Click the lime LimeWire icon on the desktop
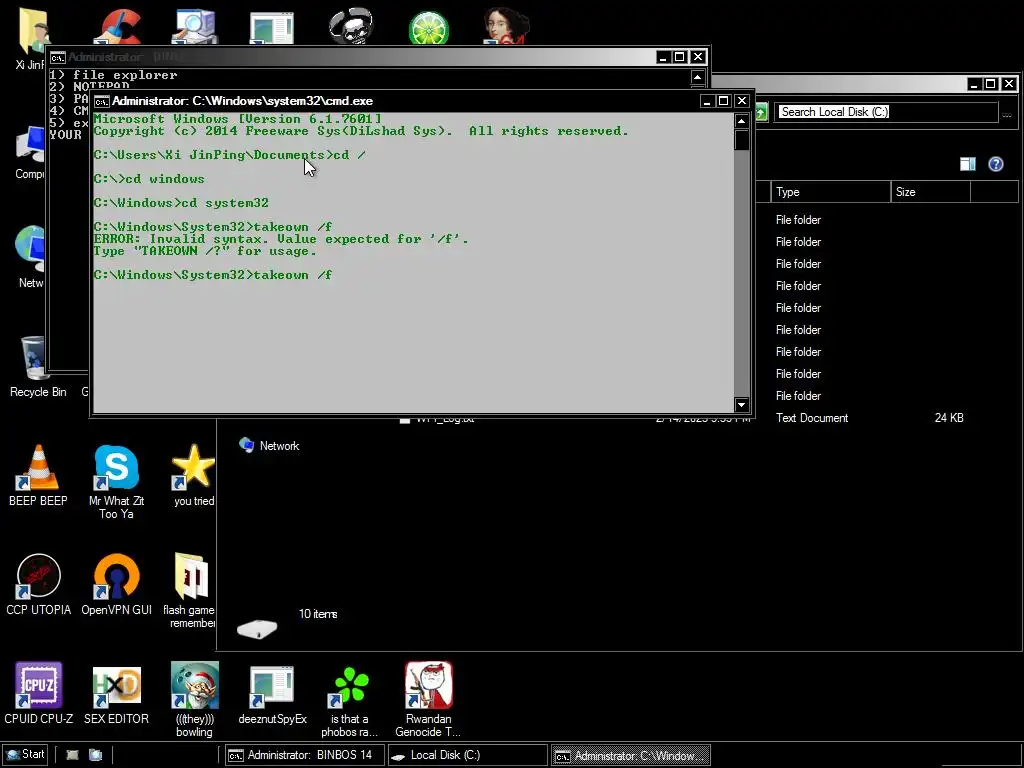 point(428,29)
